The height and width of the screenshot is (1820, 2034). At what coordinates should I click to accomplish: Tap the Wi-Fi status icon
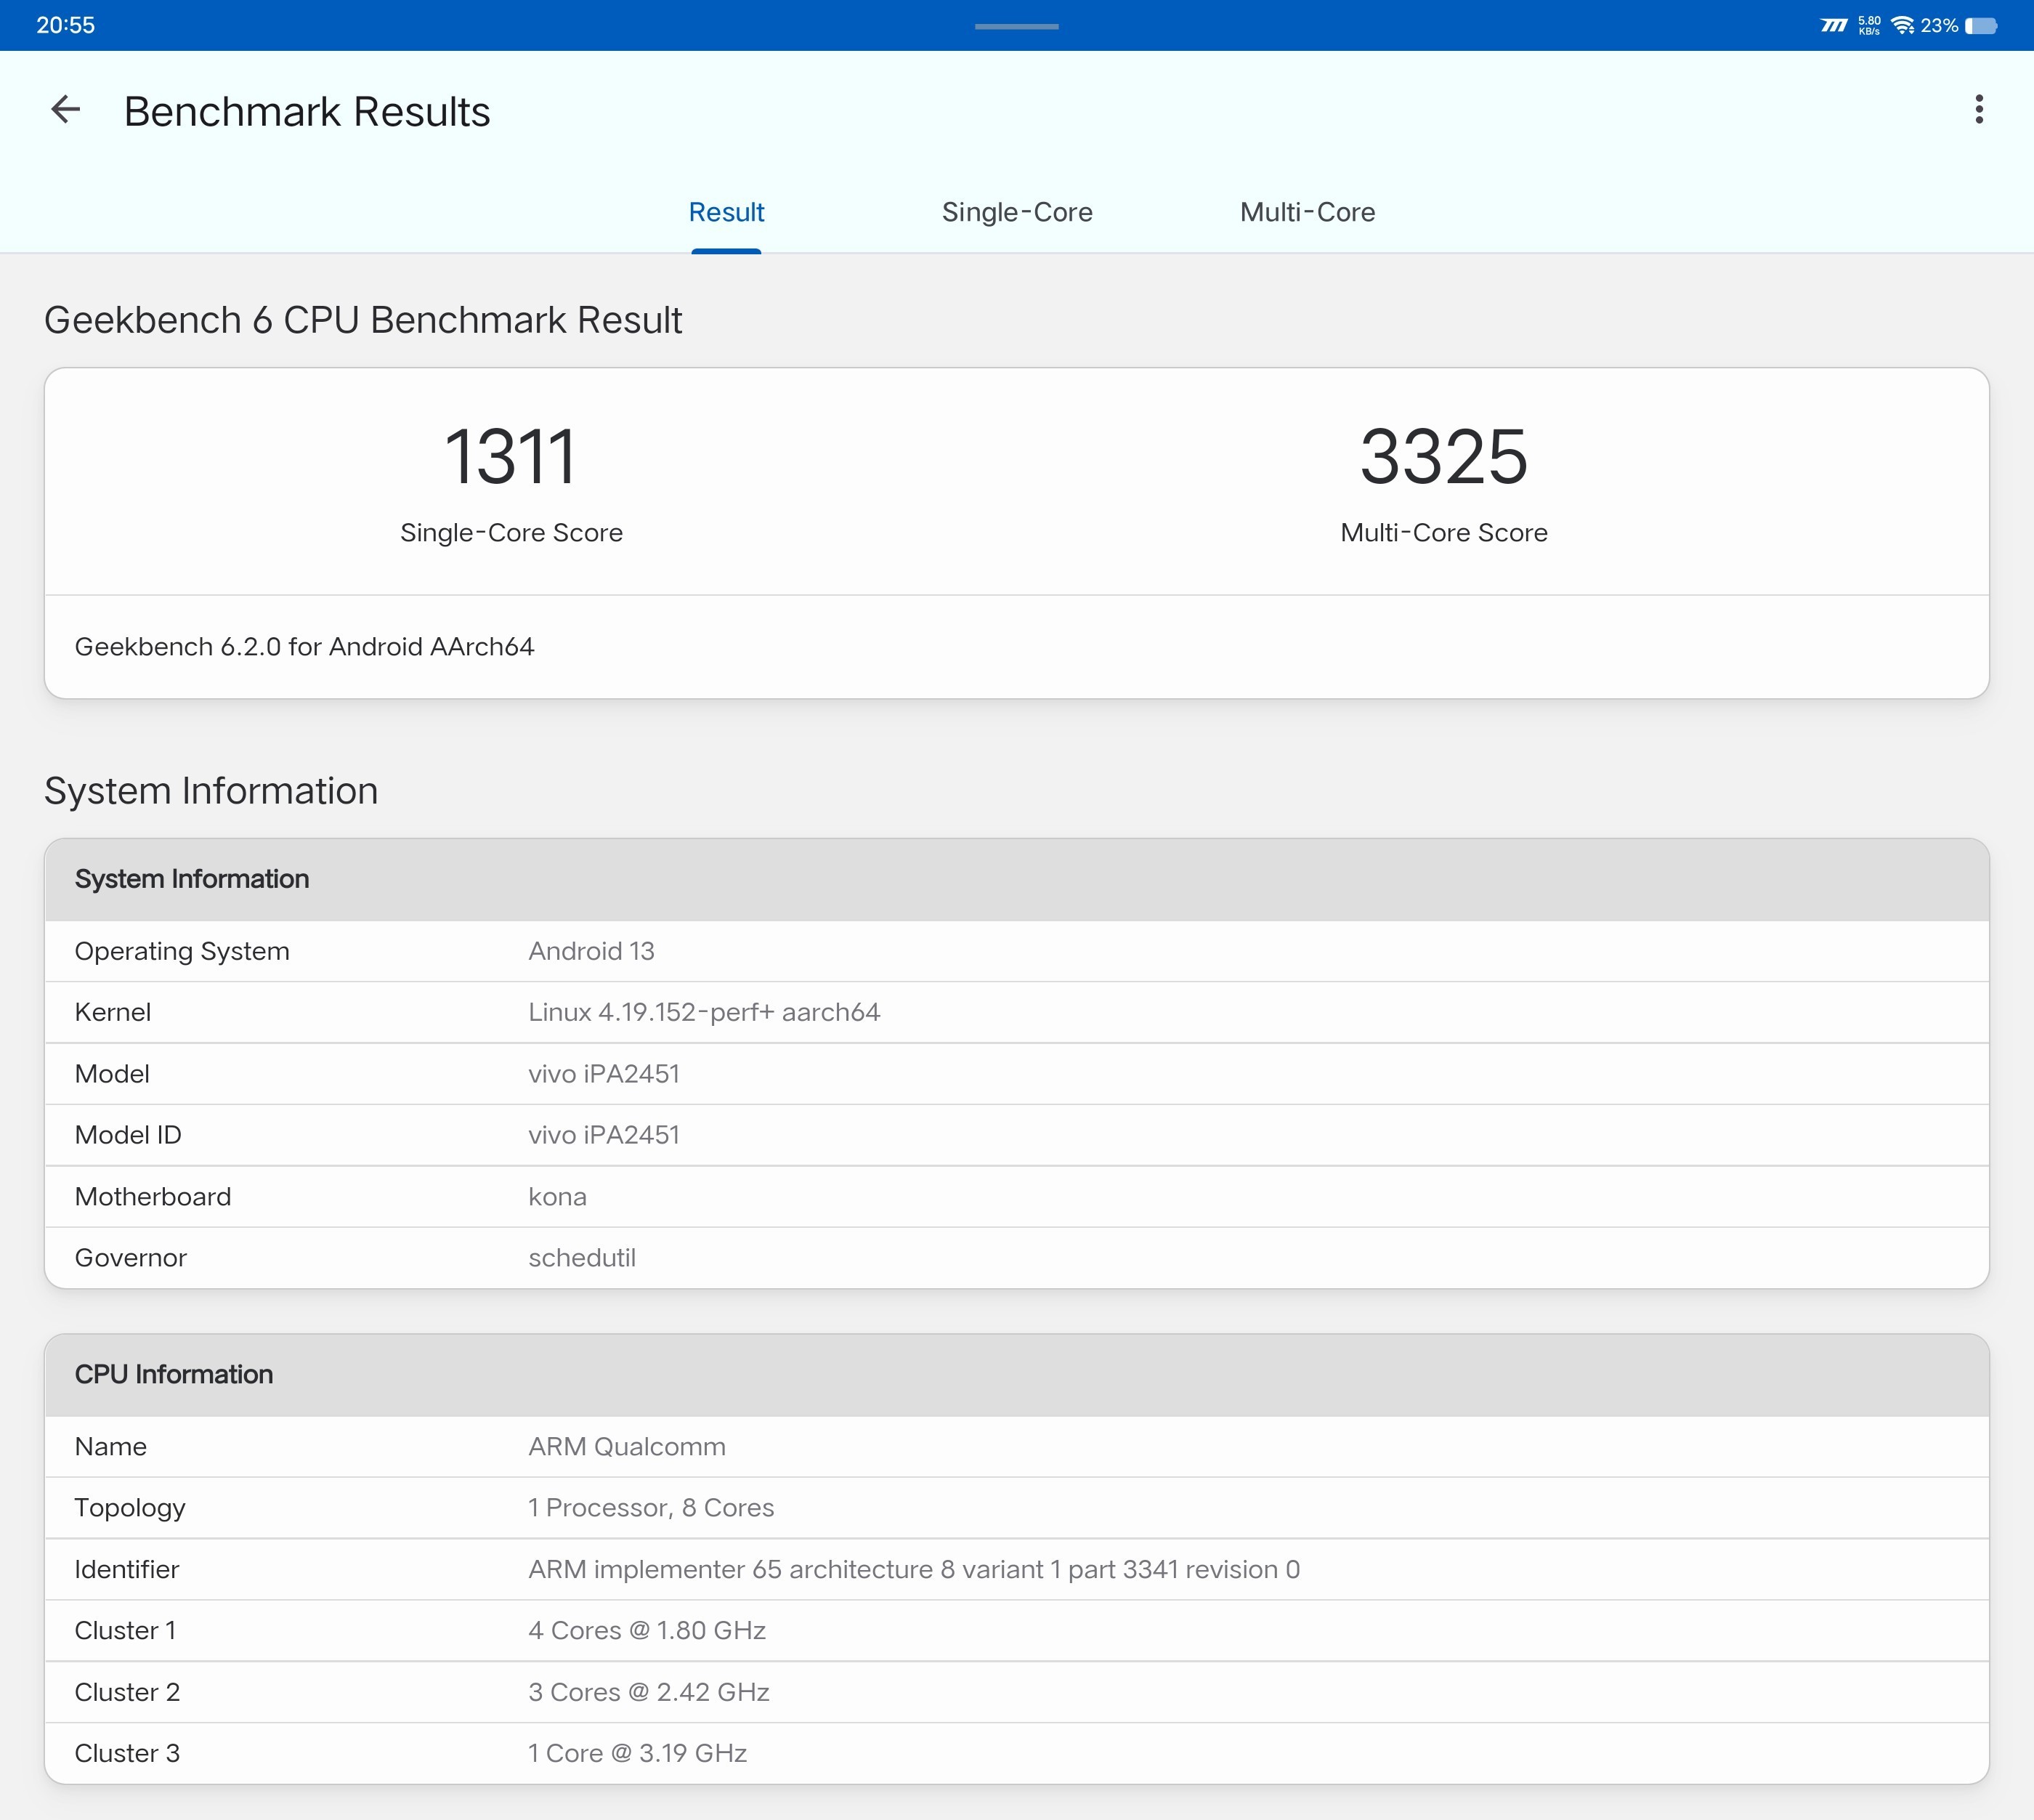1902,25
